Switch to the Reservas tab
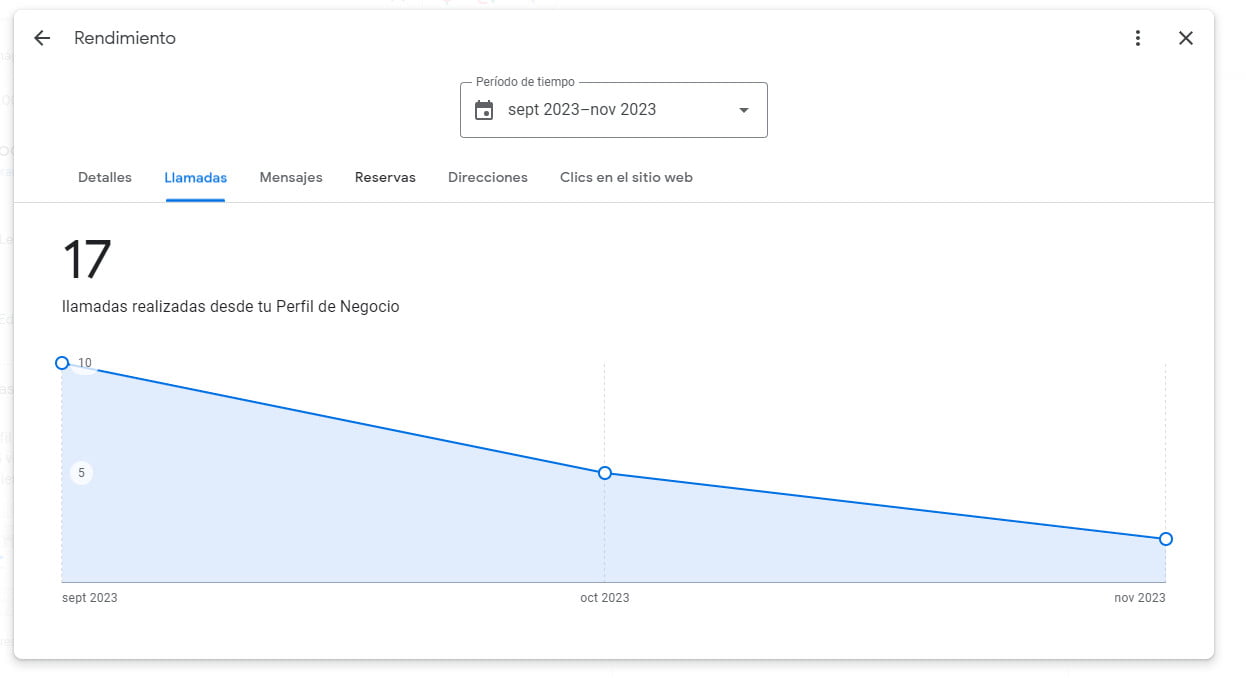 tap(385, 177)
